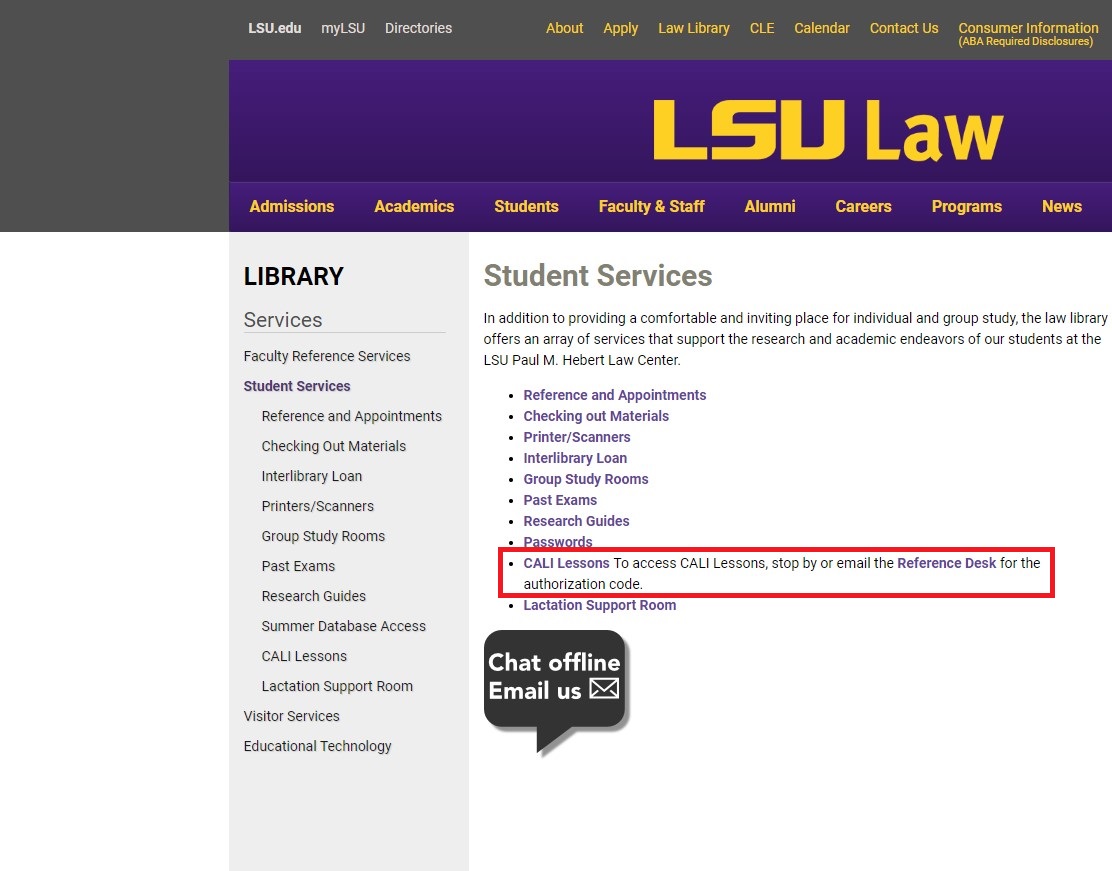Follow Research Guides bullet link
1112x871 pixels.
pos(577,521)
